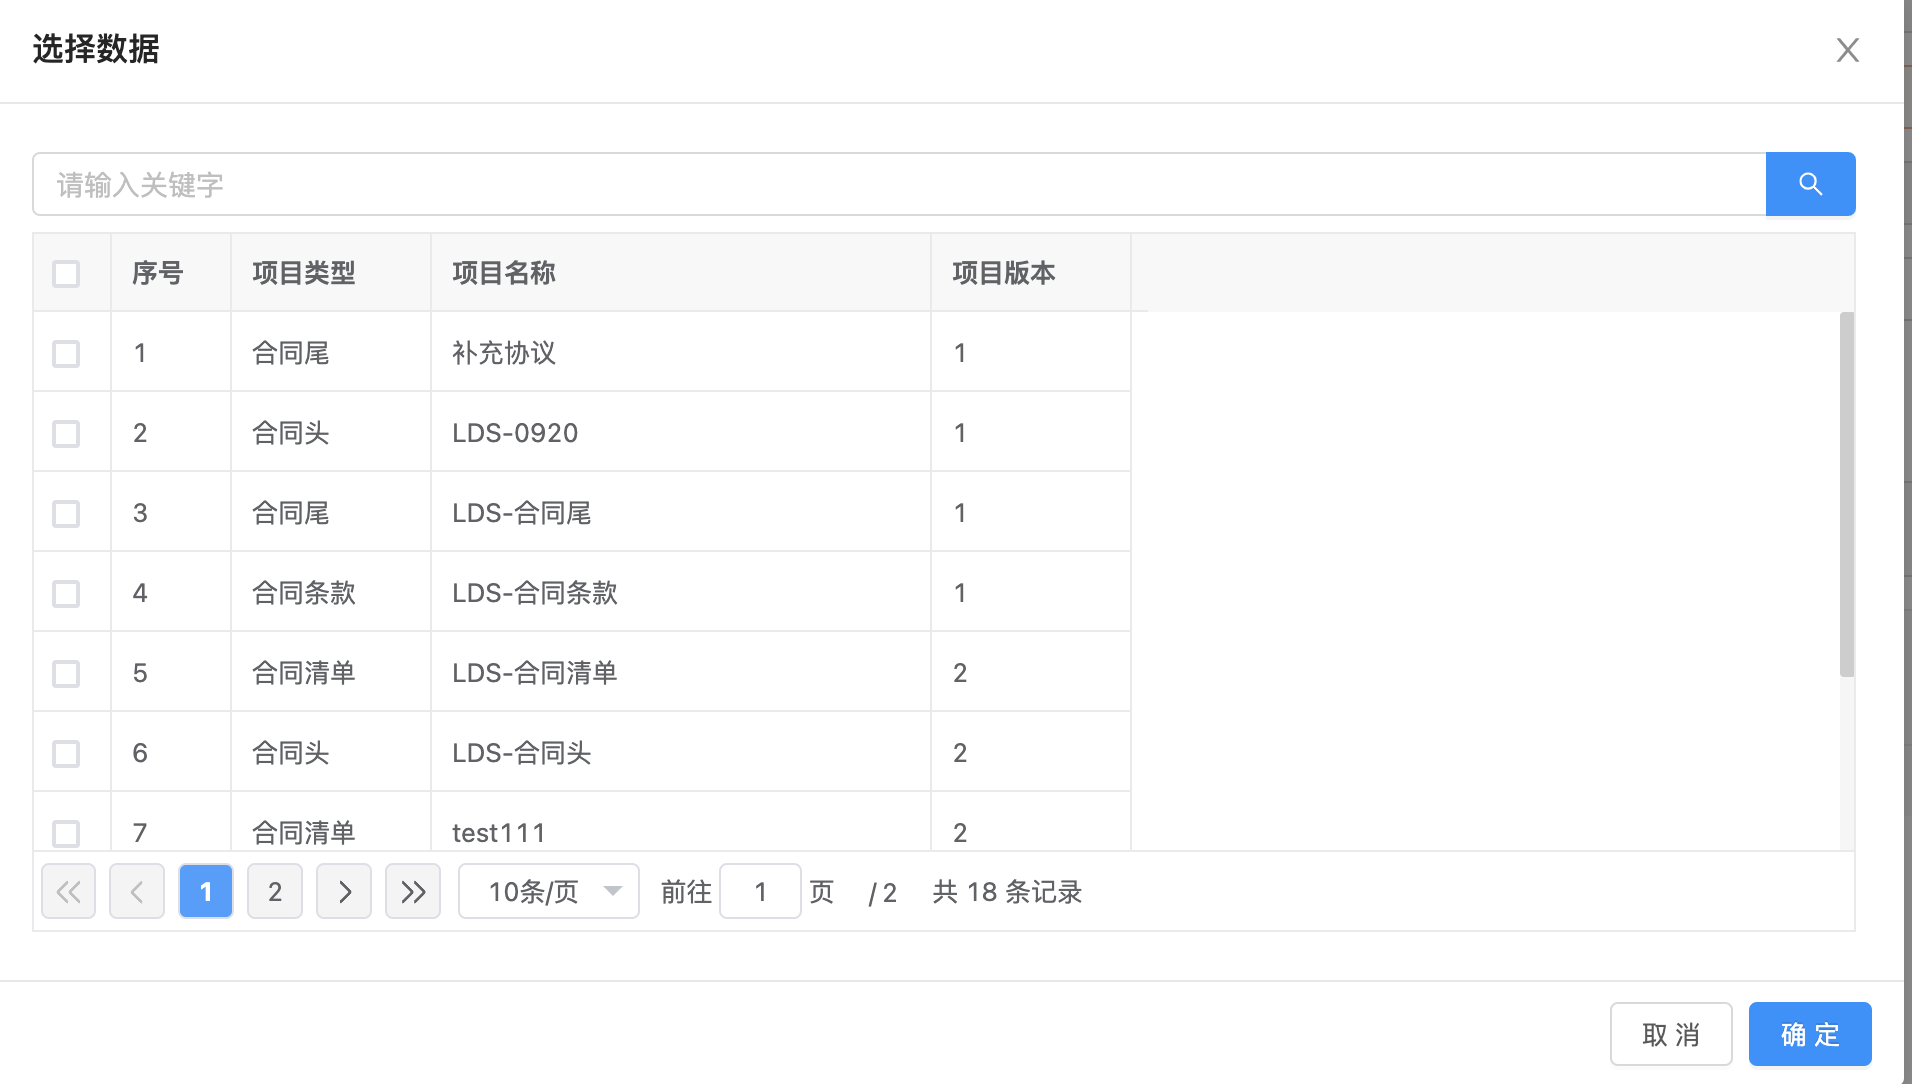Image resolution: width=1912 pixels, height=1084 pixels.
Task: Click the 前往 page number input
Action: [x=760, y=891]
